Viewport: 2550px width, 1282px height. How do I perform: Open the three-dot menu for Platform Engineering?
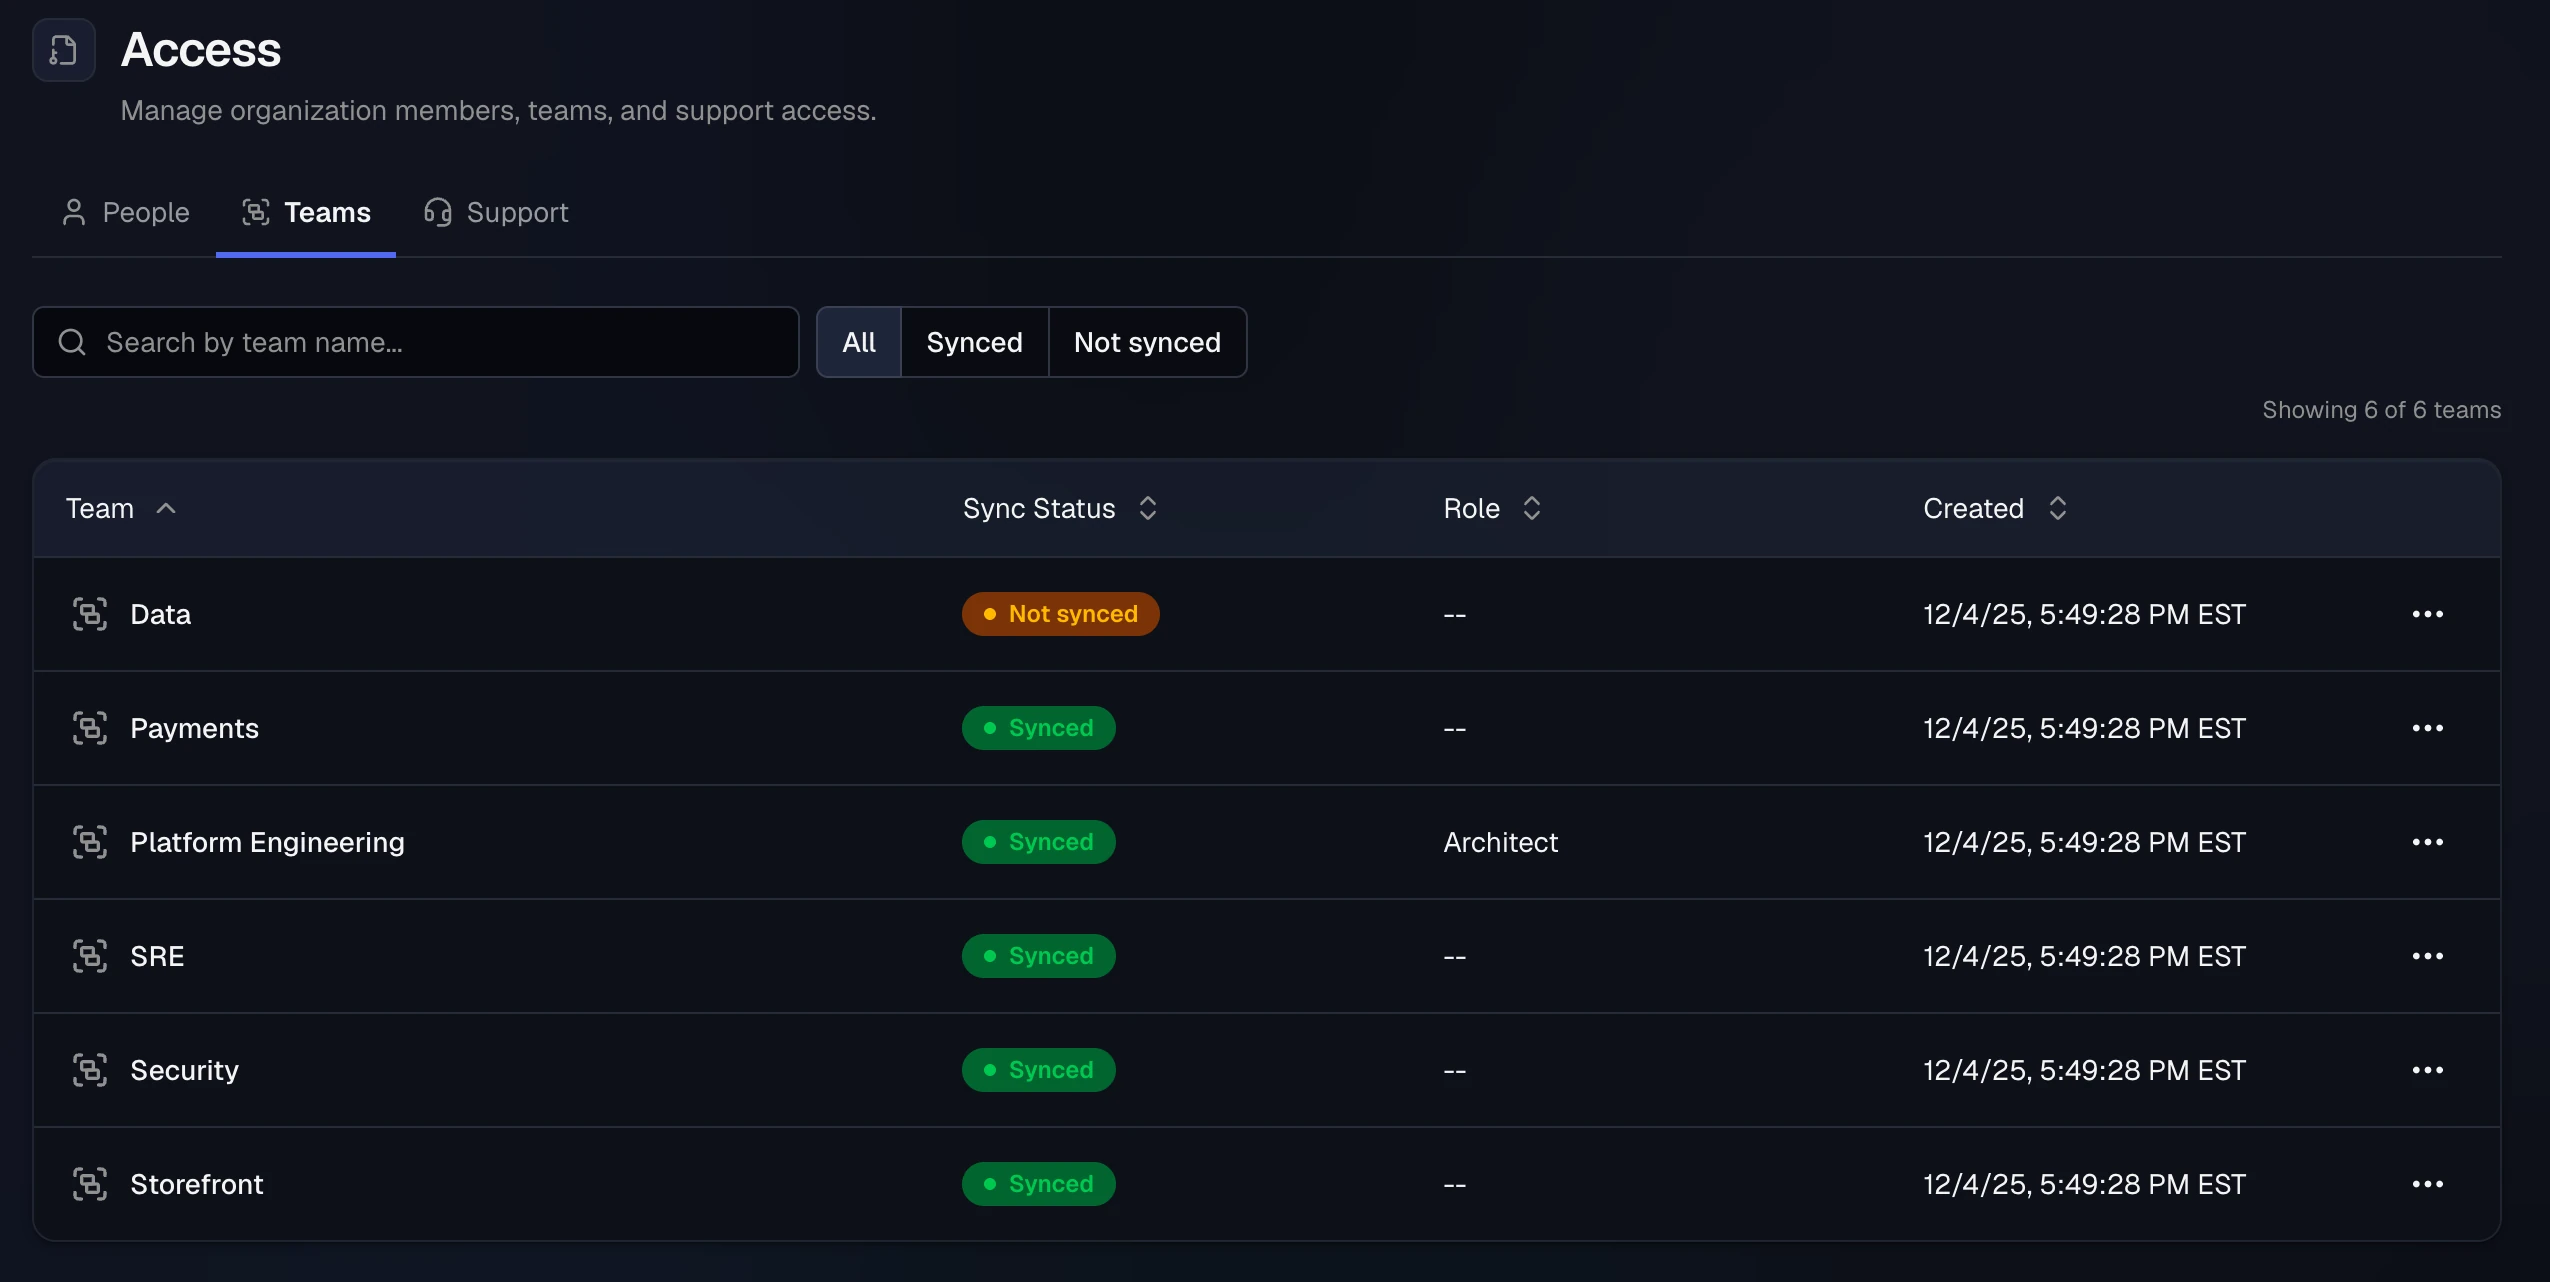(2428, 842)
